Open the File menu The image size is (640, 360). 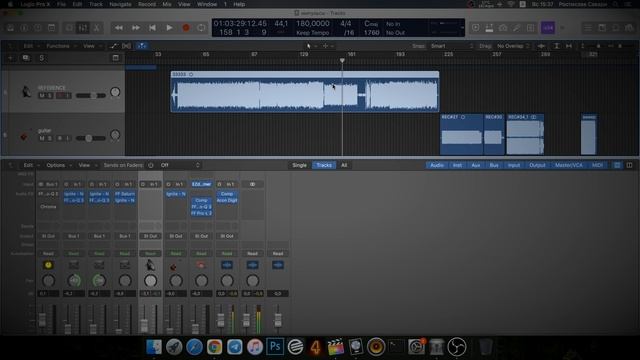[61, 4]
